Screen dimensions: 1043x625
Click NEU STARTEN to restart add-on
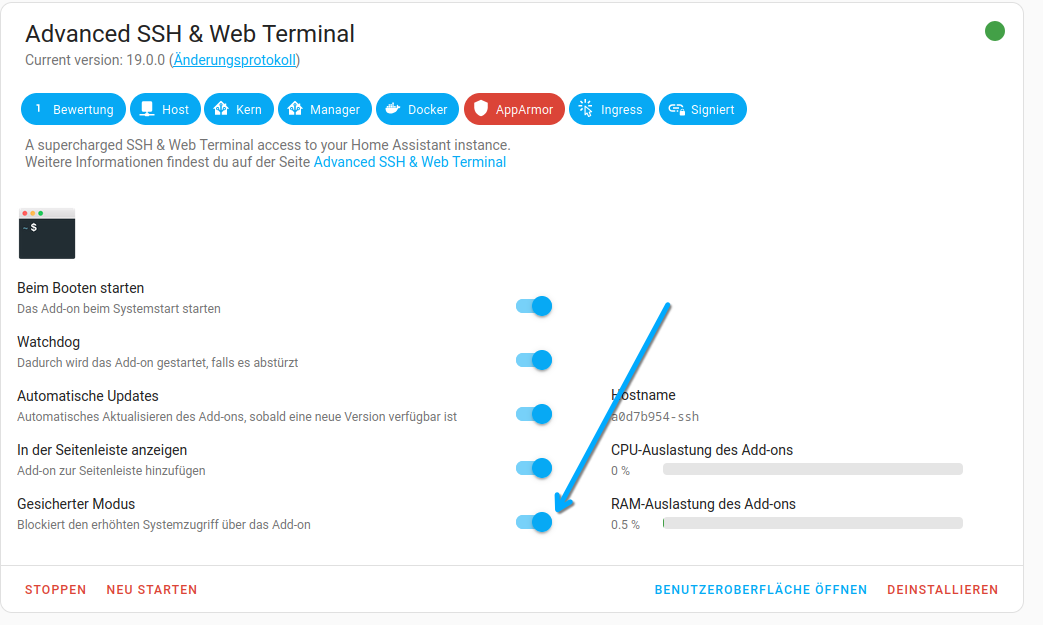pos(152,590)
